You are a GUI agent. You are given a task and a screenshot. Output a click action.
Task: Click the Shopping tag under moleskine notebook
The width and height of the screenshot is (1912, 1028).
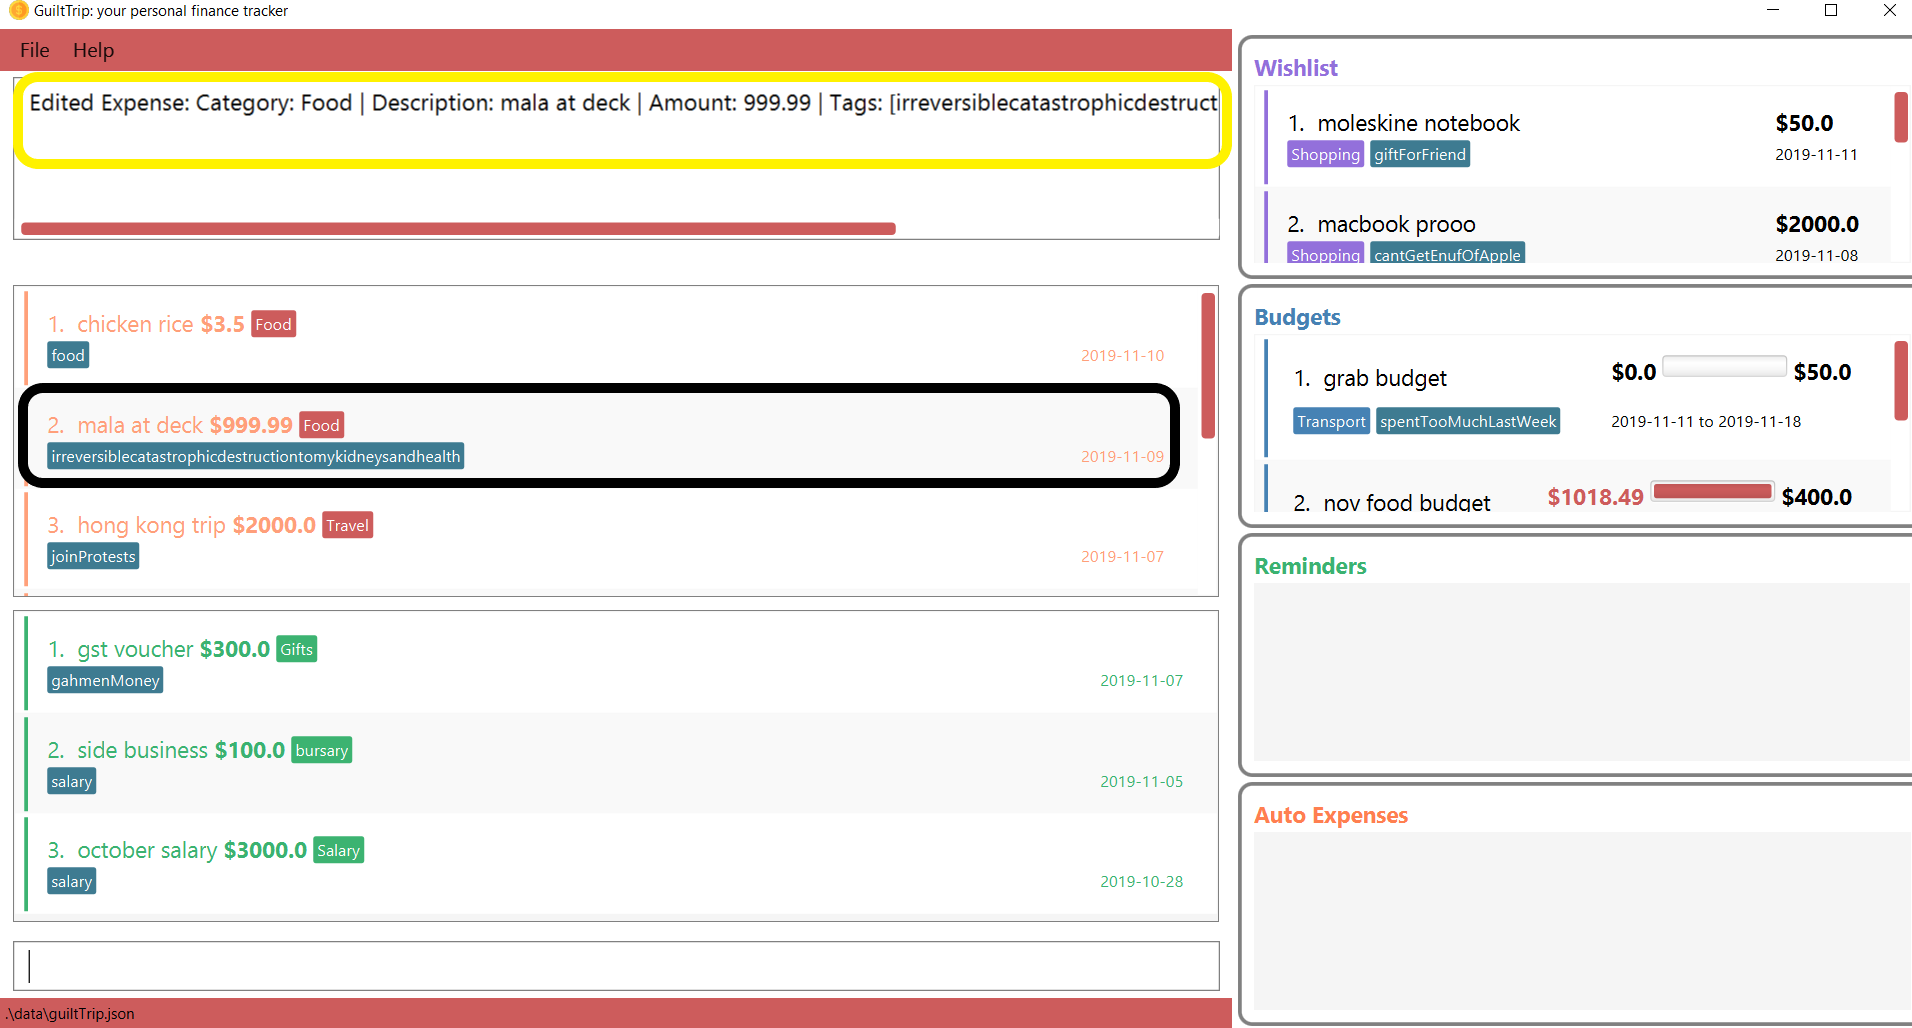tap(1325, 154)
